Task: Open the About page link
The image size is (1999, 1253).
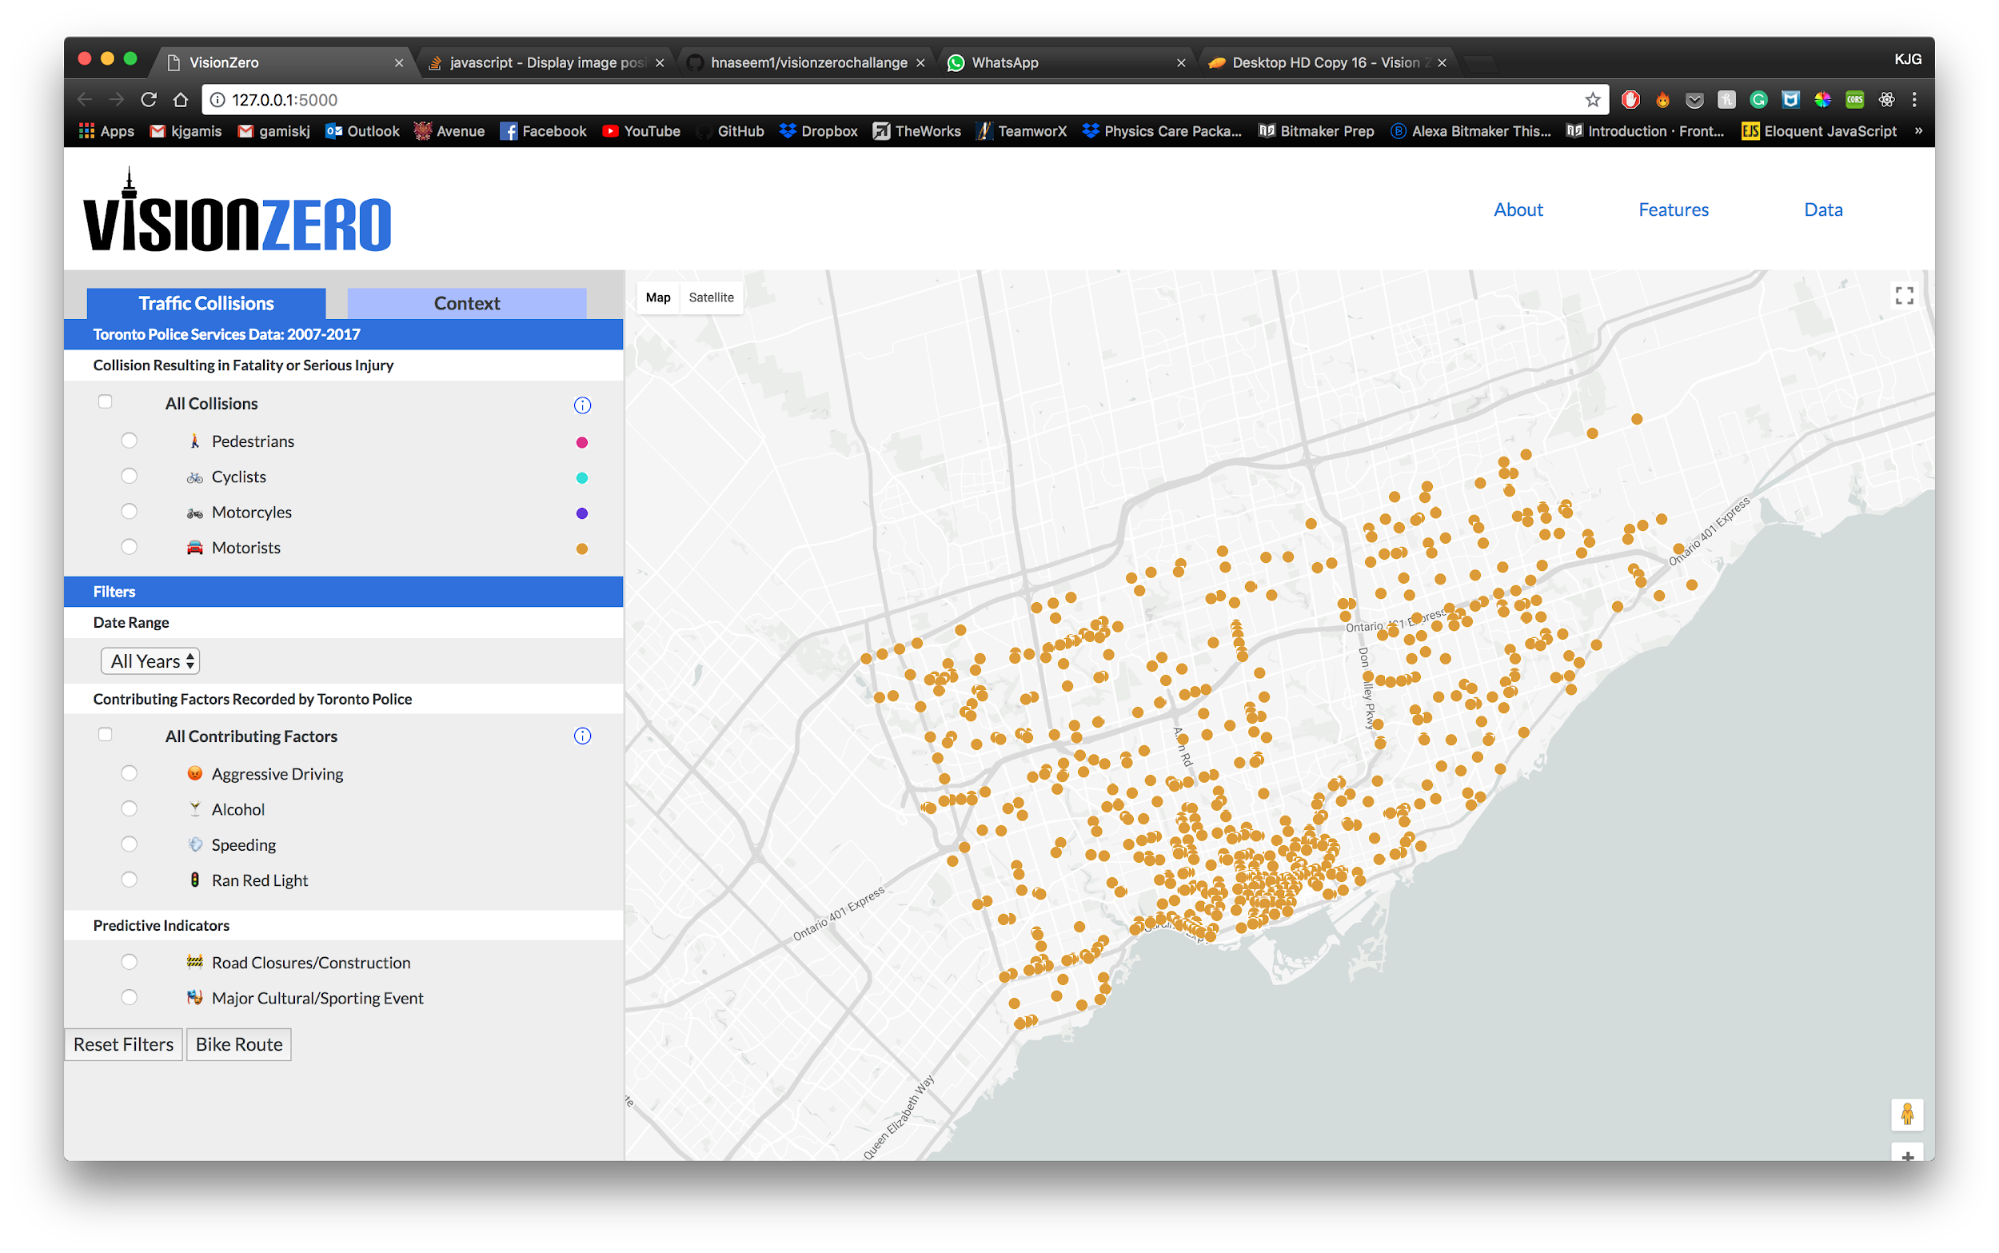Action: 1518,209
